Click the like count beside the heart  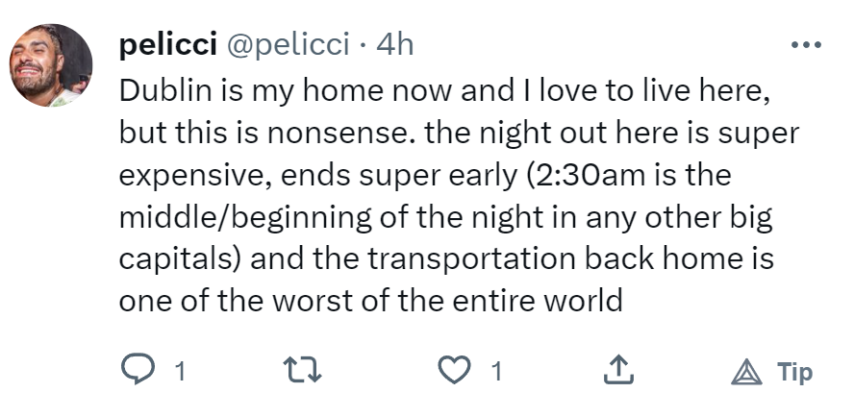click(x=495, y=373)
